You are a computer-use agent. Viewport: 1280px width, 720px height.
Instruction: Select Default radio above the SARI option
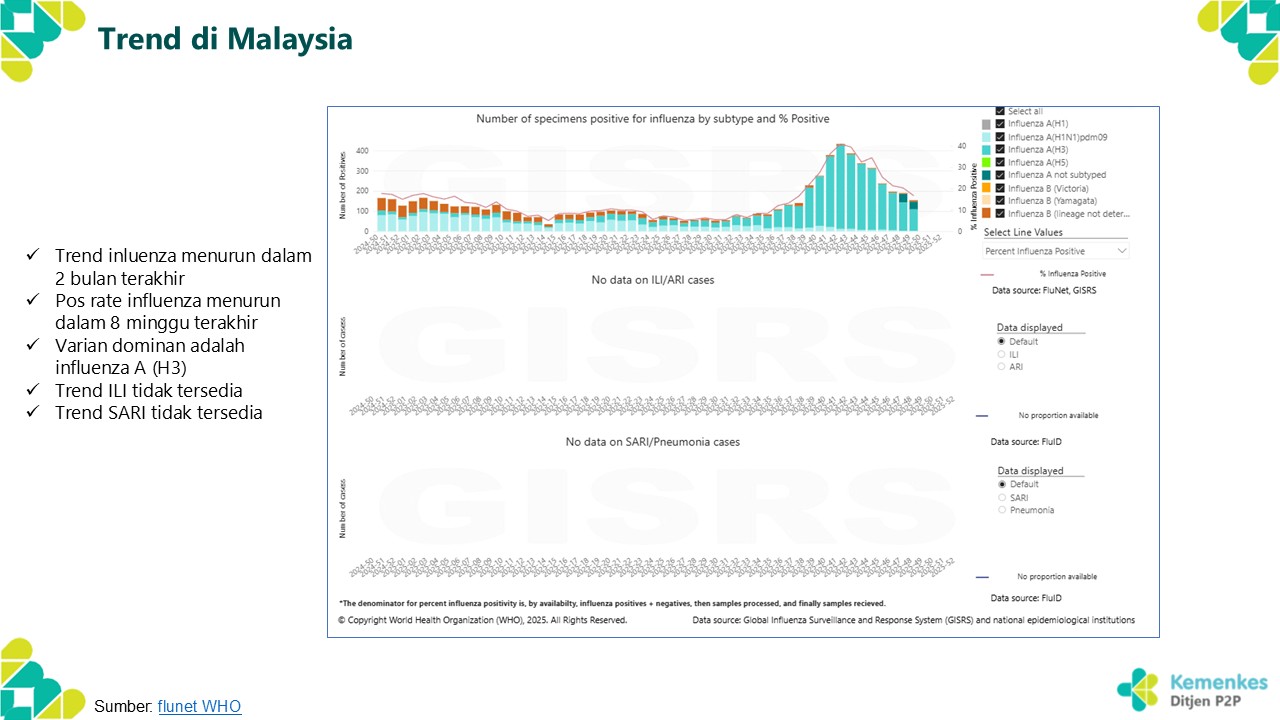pos(1002,484)
